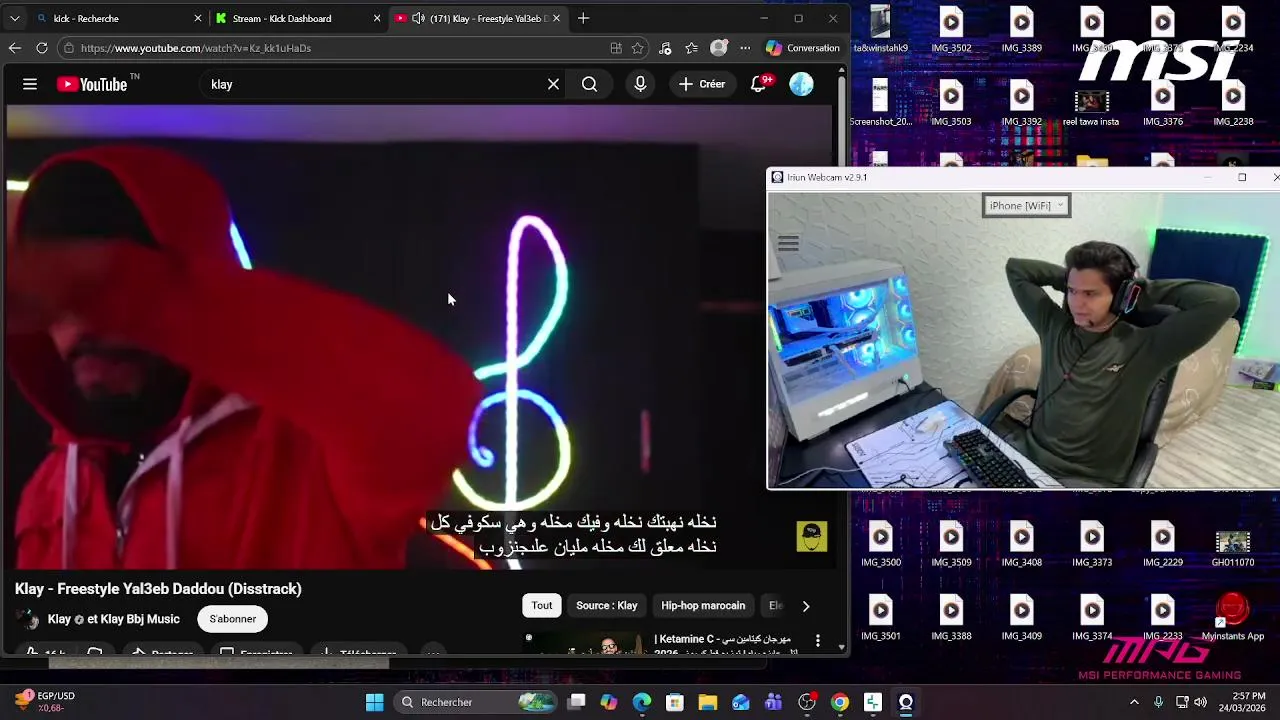Open the browser profile icon
This screenshot has height=720, width=1280.
tap(718, 48)
